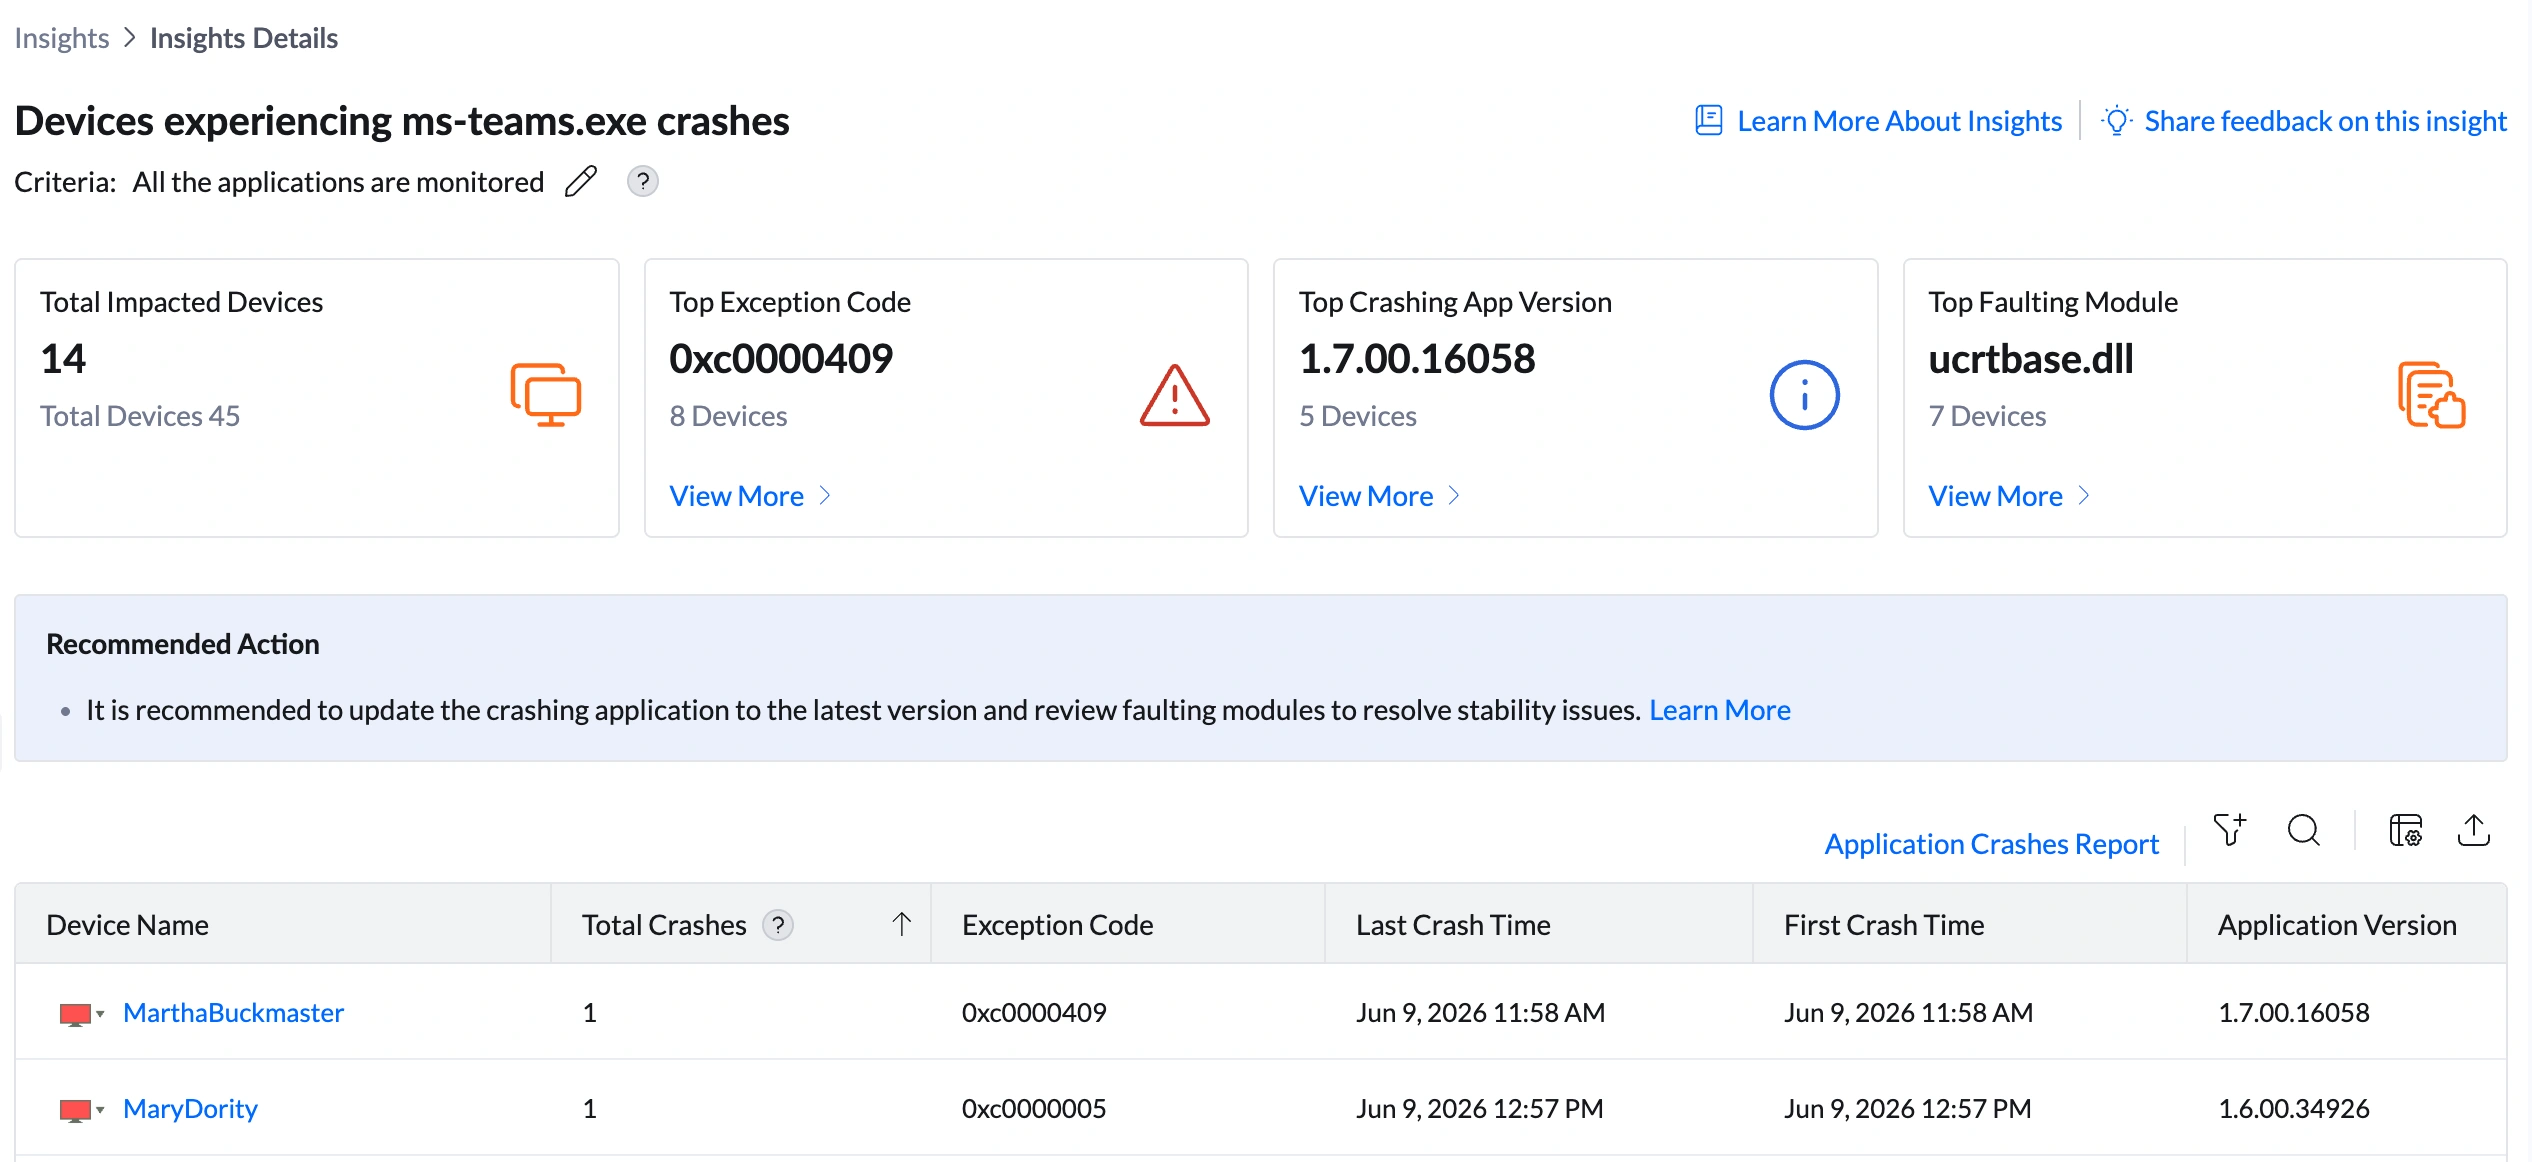
Task: Click the feedback lightbulb icon
Action: pyautogui.click(x=2116, y=121)
